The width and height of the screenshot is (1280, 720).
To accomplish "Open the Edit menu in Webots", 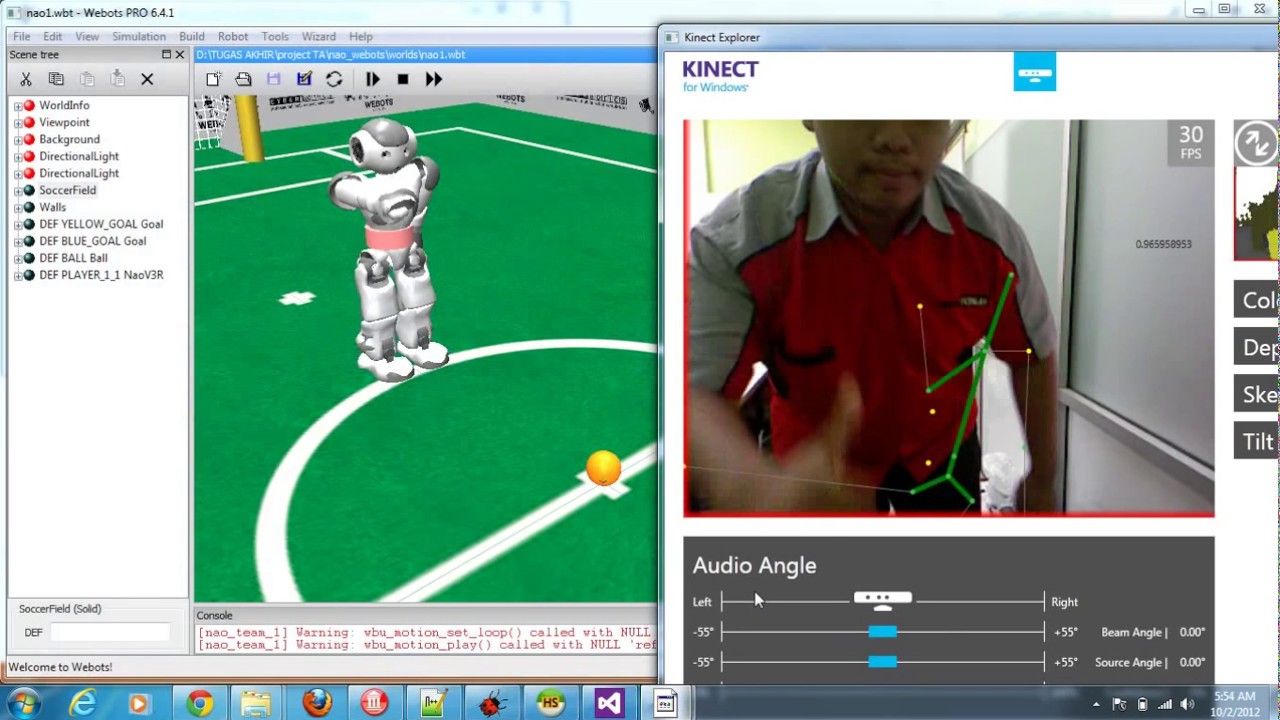I will (x=52, y=36).
